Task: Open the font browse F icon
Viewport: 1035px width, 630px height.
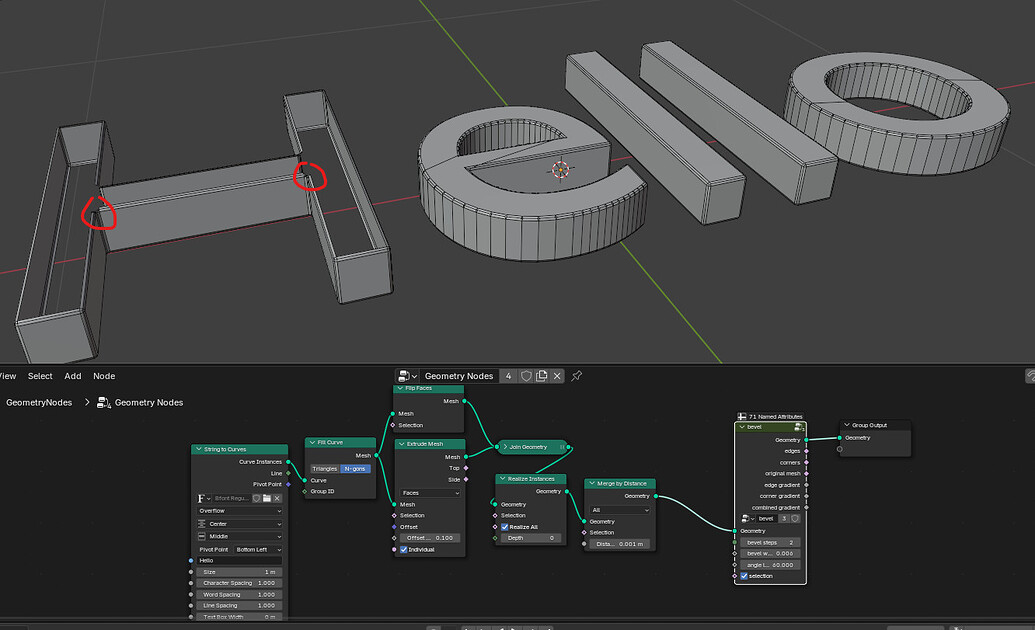Action: pyautogui.click(x=203, y=499)
